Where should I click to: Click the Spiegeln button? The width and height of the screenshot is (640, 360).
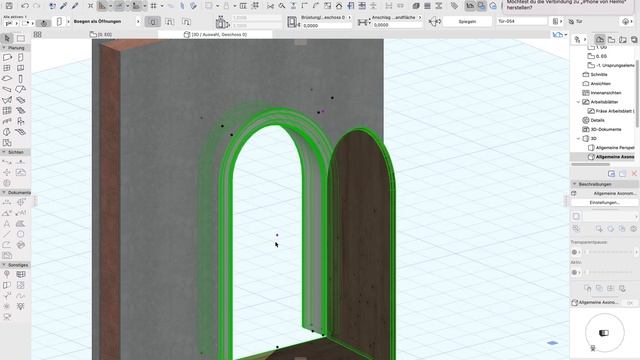tap(467, 21)
